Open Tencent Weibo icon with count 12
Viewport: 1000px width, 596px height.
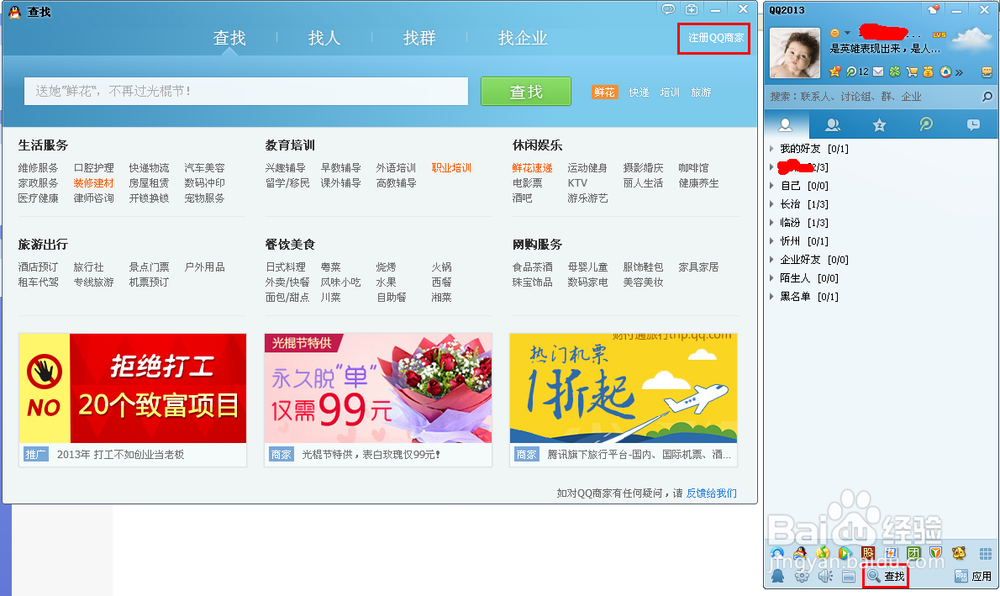[857, 71]
